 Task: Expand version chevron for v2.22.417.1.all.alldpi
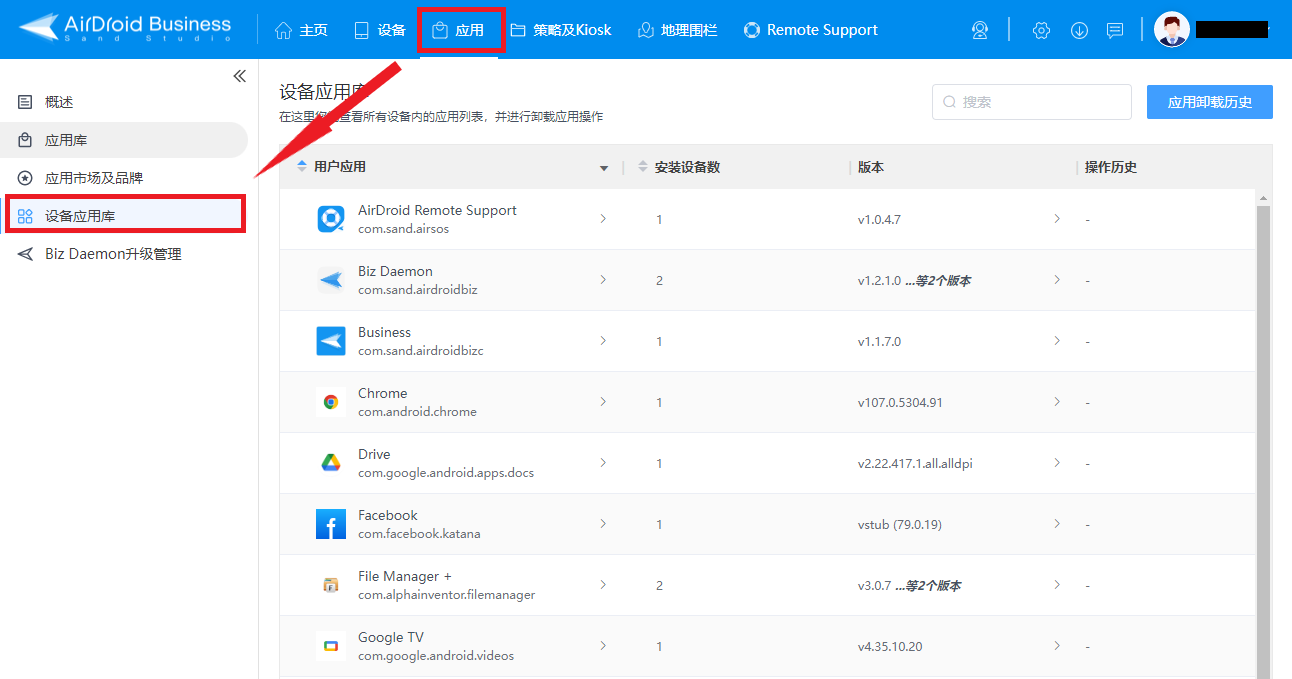[x=1057, y=462]
